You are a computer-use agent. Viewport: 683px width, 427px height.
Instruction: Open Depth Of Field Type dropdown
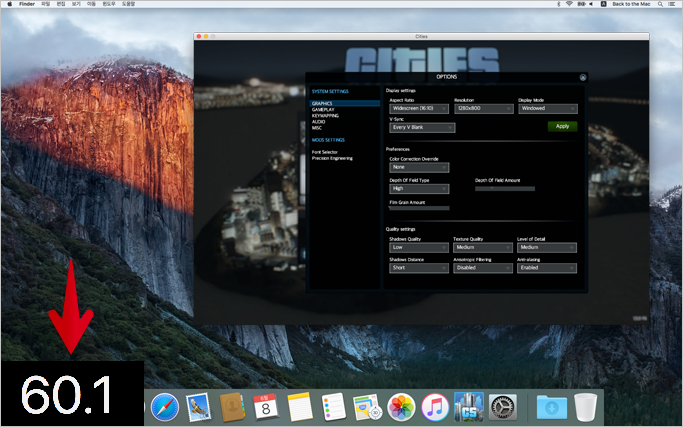click(419, 189)
